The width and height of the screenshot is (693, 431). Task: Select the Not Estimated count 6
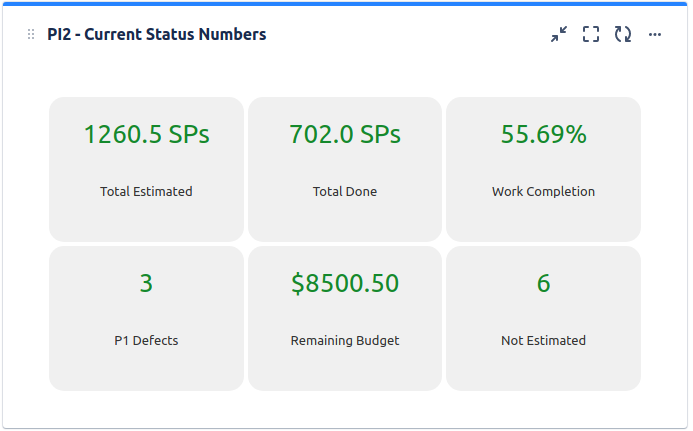point(544,283)
